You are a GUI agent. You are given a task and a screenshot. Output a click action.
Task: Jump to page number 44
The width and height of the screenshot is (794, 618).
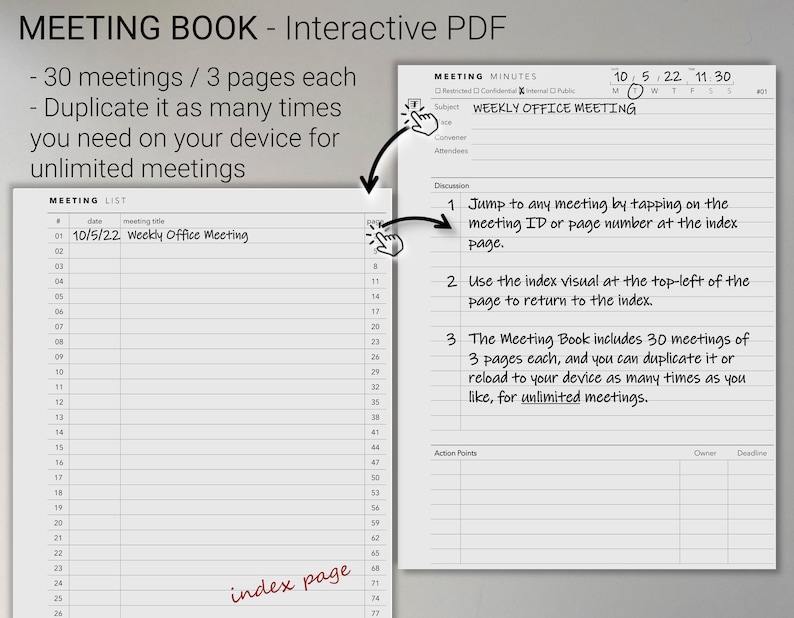click(x=375, y=447)
